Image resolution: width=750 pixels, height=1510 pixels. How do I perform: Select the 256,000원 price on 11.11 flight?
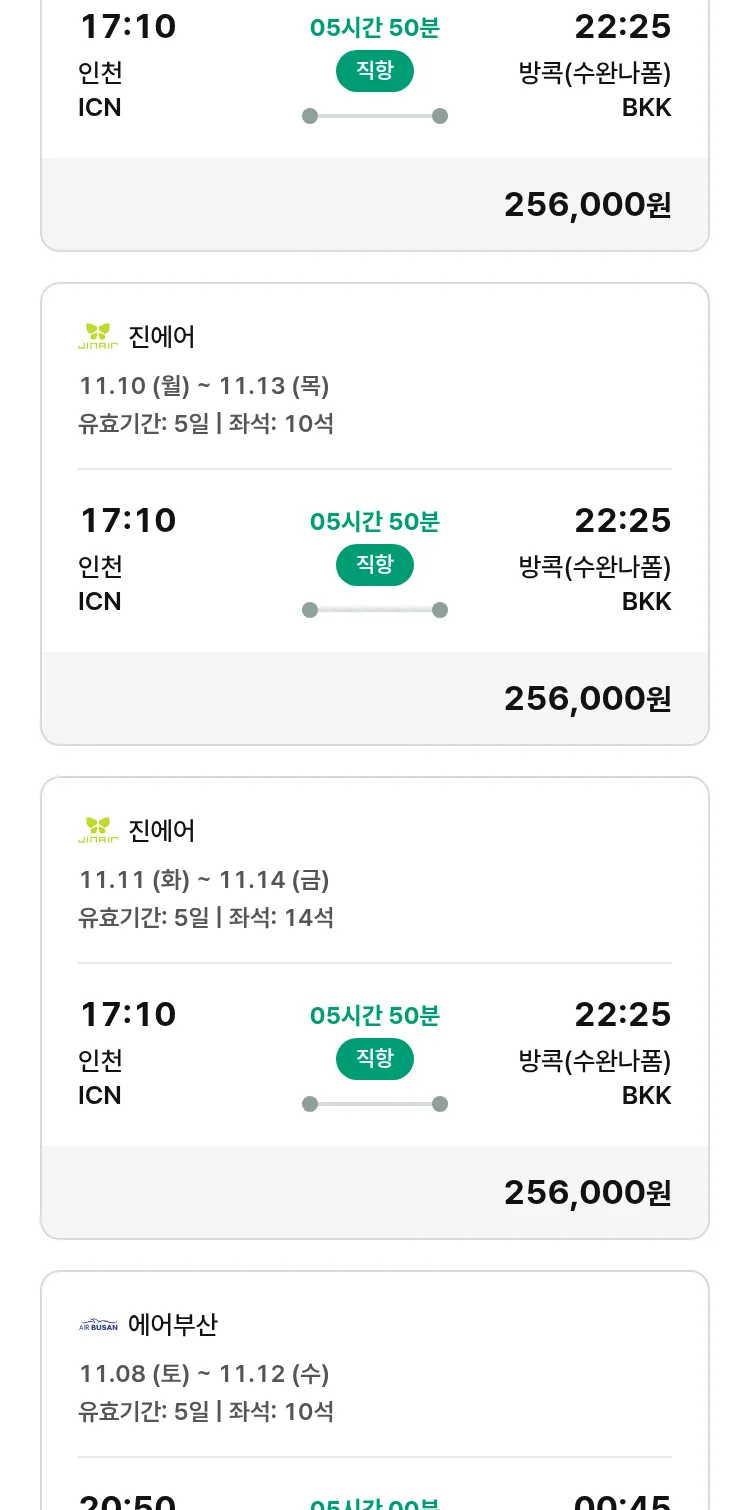click(x=587, y=1192)
